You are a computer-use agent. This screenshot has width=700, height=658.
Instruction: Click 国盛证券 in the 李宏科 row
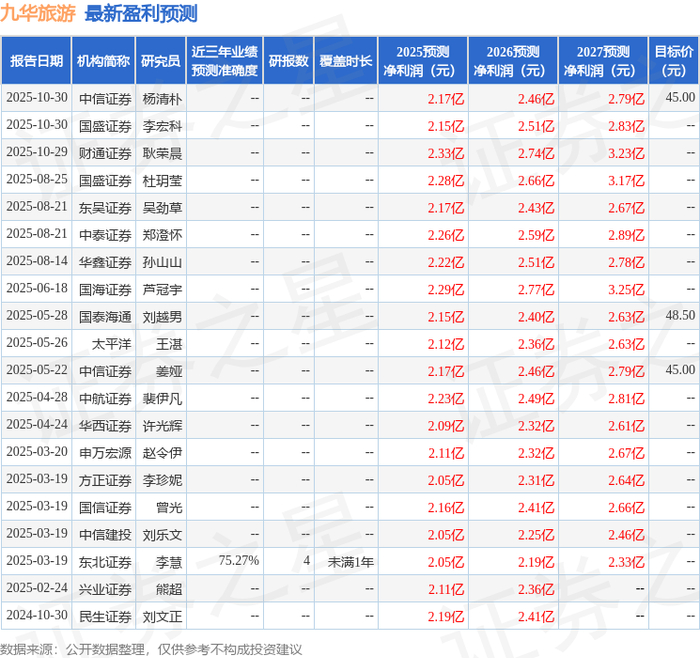tap(105, 126)
